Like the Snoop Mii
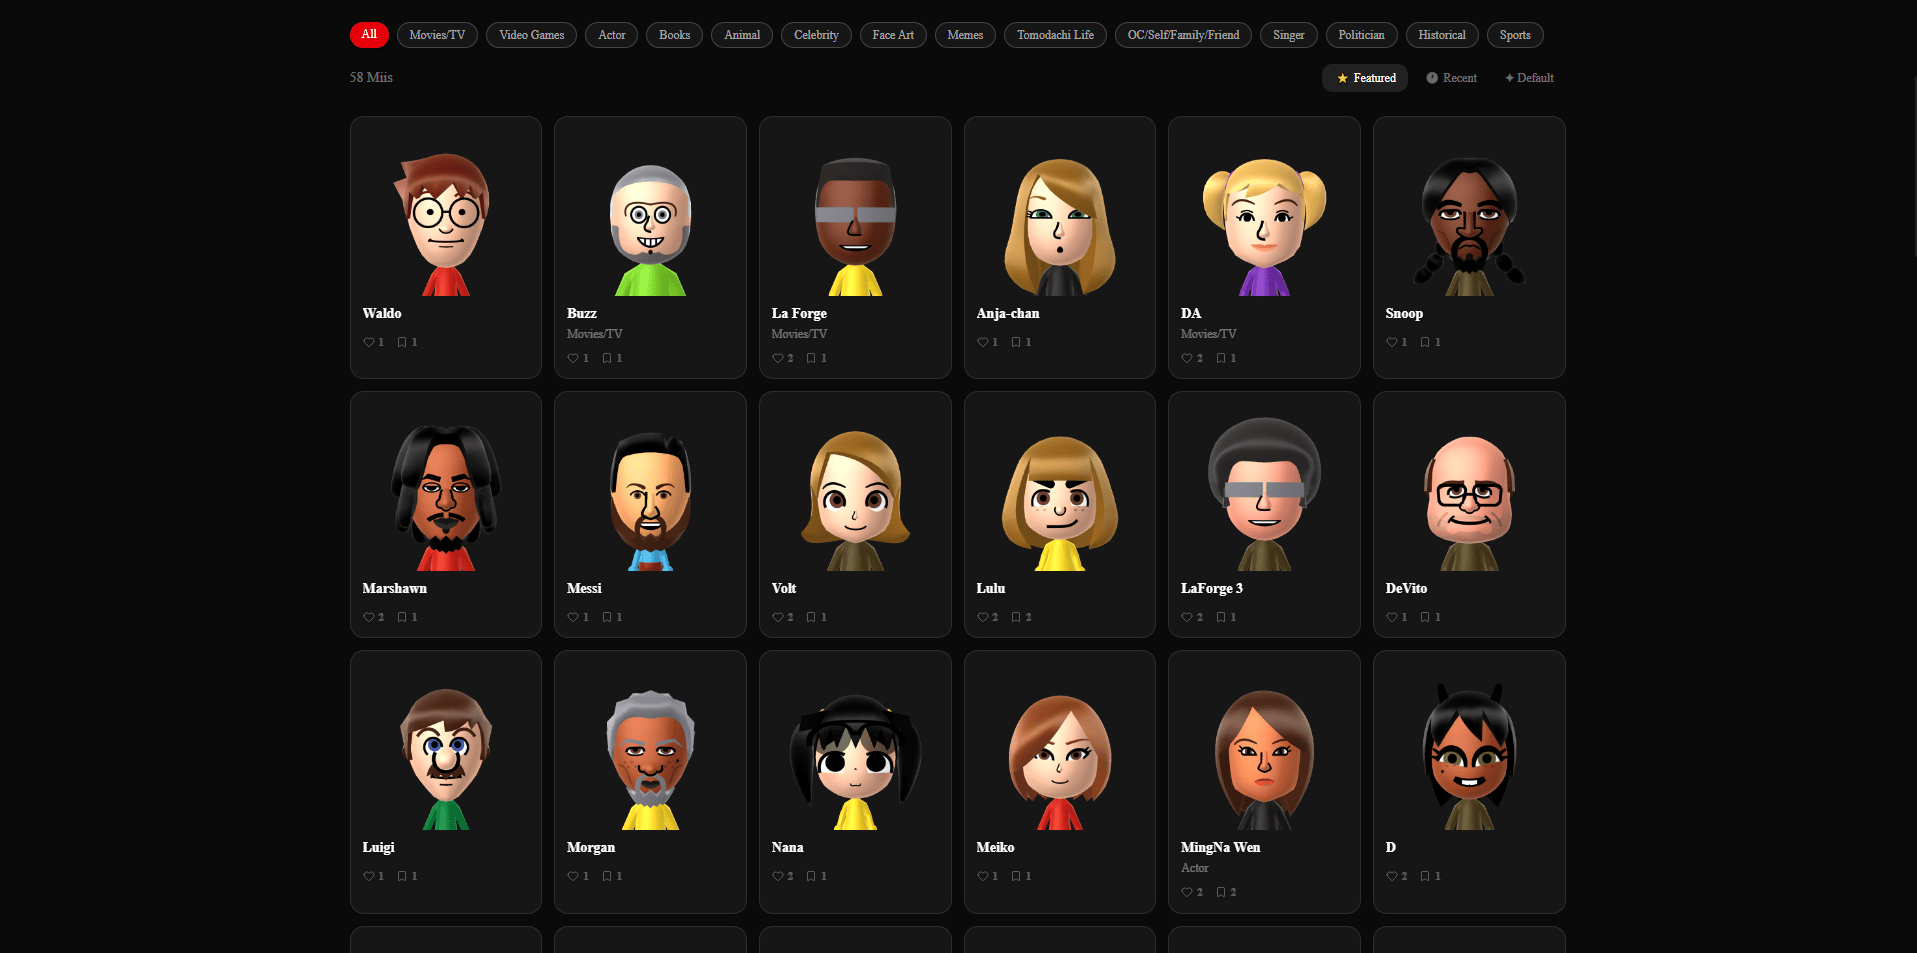 coord(1392,342)
